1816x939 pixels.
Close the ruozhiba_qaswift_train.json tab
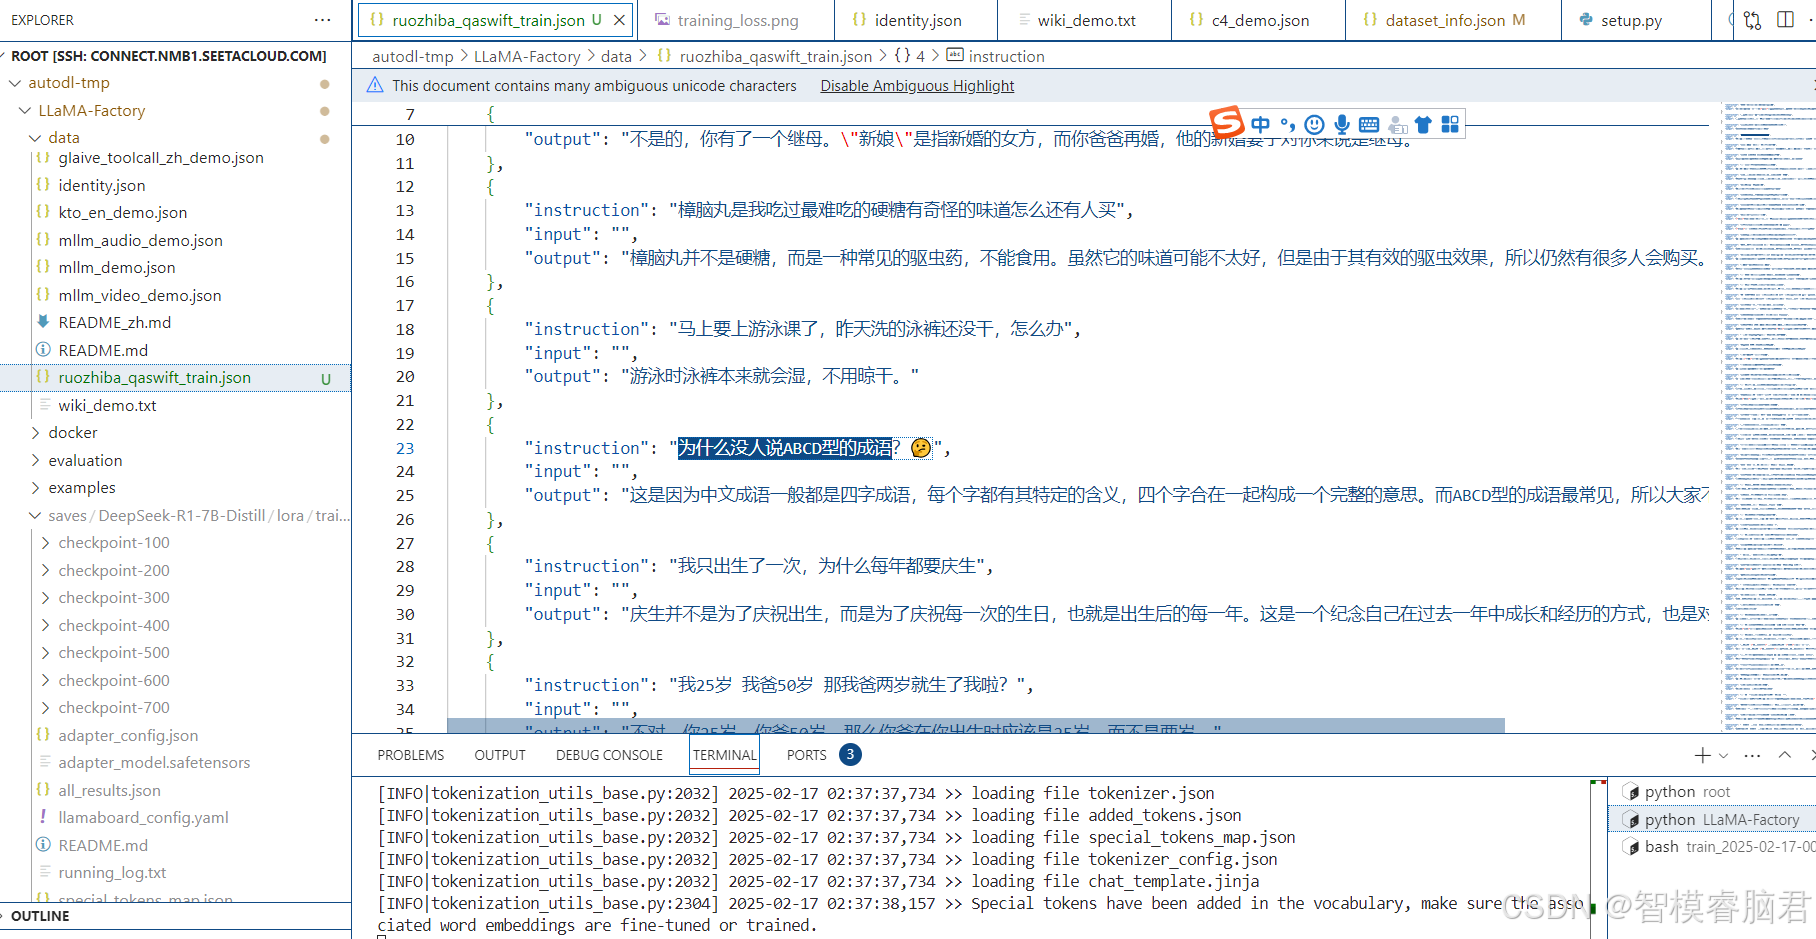pyautogui.click(x=619, y=20)
